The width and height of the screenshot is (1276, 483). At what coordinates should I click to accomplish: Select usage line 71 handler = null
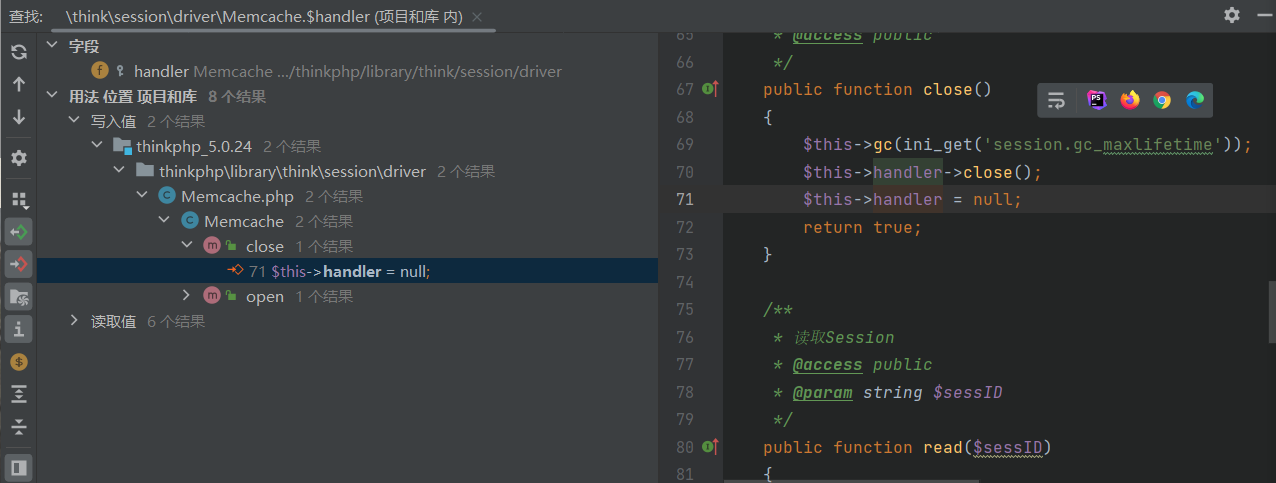coord(340,271)
